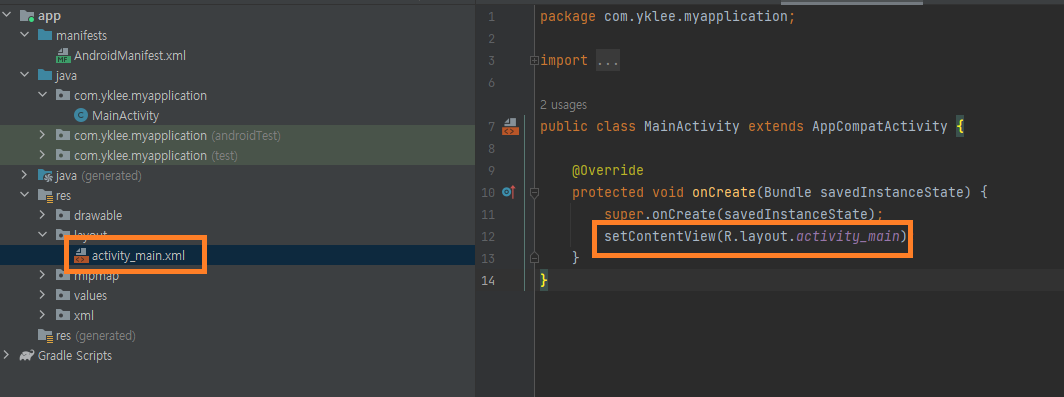1064x397 pixels.
Task: Click related XML file gutter icon line 7
Action: coord(510,126)
